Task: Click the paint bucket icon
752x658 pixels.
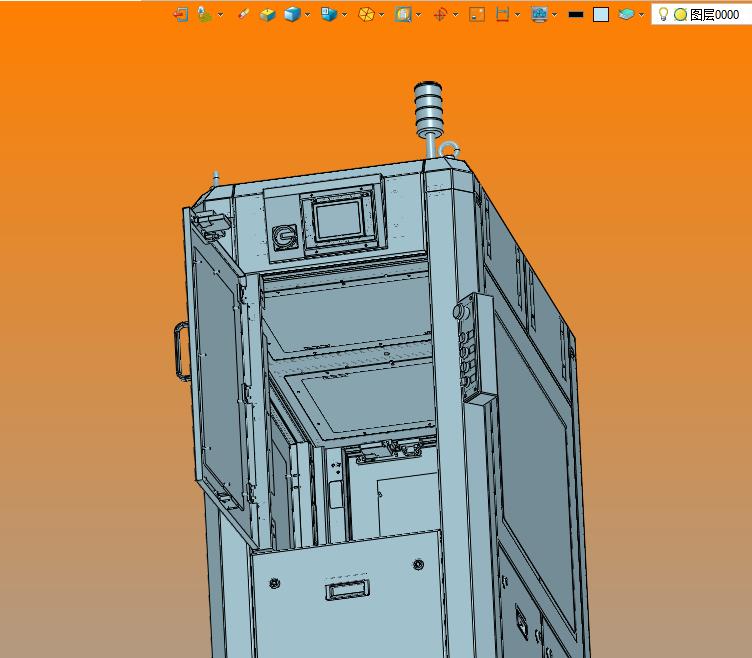Action: pyautogui.click(x=205, y=14)
